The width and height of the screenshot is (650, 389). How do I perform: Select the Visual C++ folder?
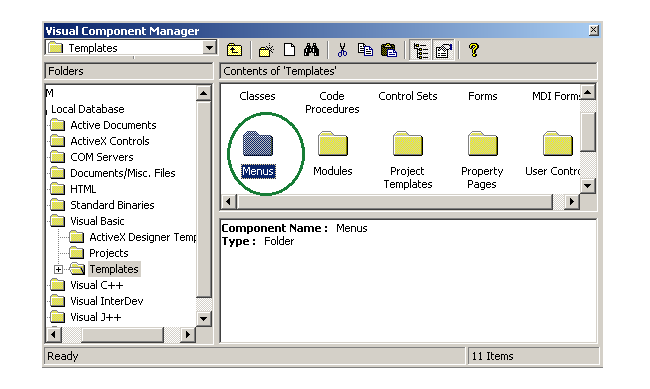click(x=97, y=285)
